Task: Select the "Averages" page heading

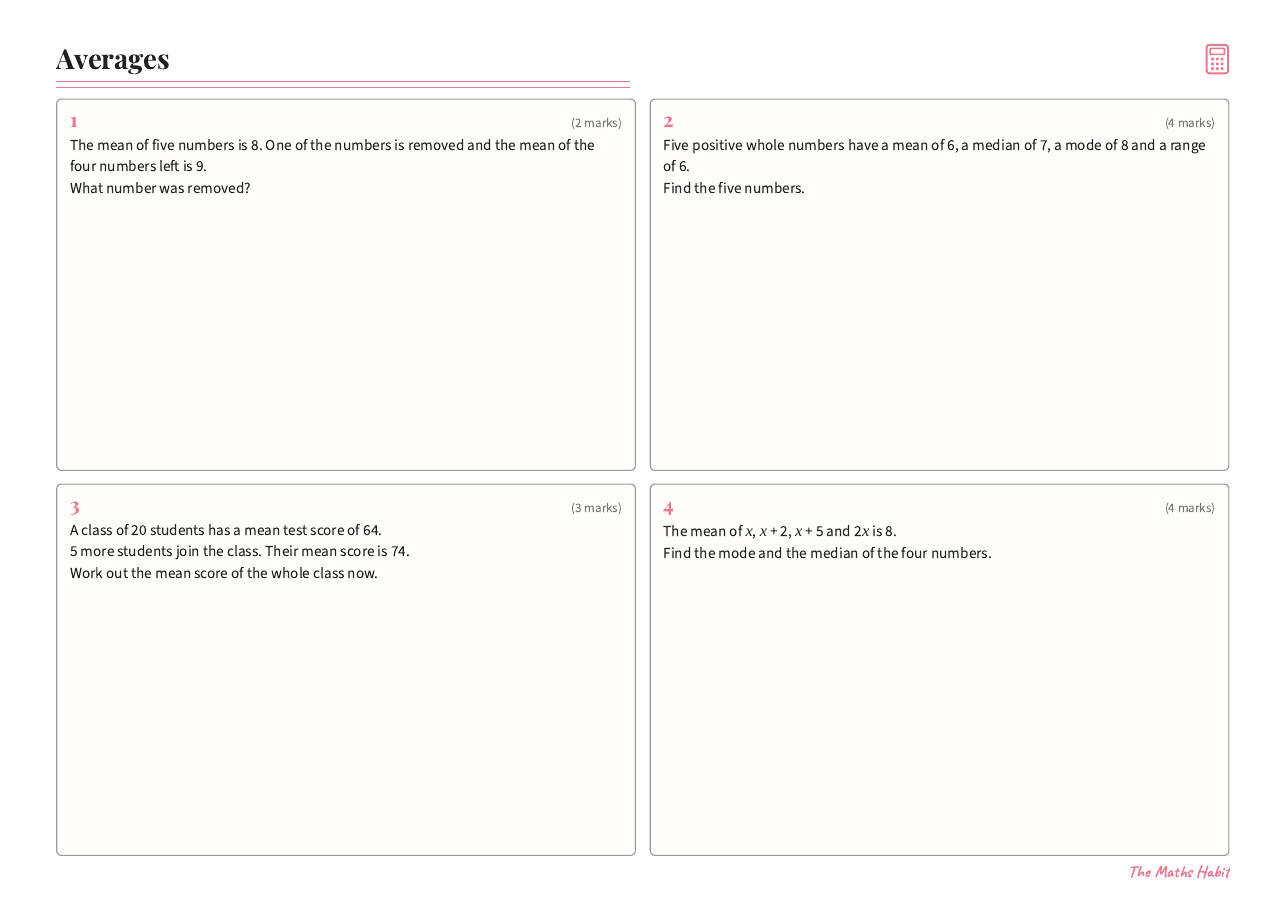Action: (x=113, y=59)
